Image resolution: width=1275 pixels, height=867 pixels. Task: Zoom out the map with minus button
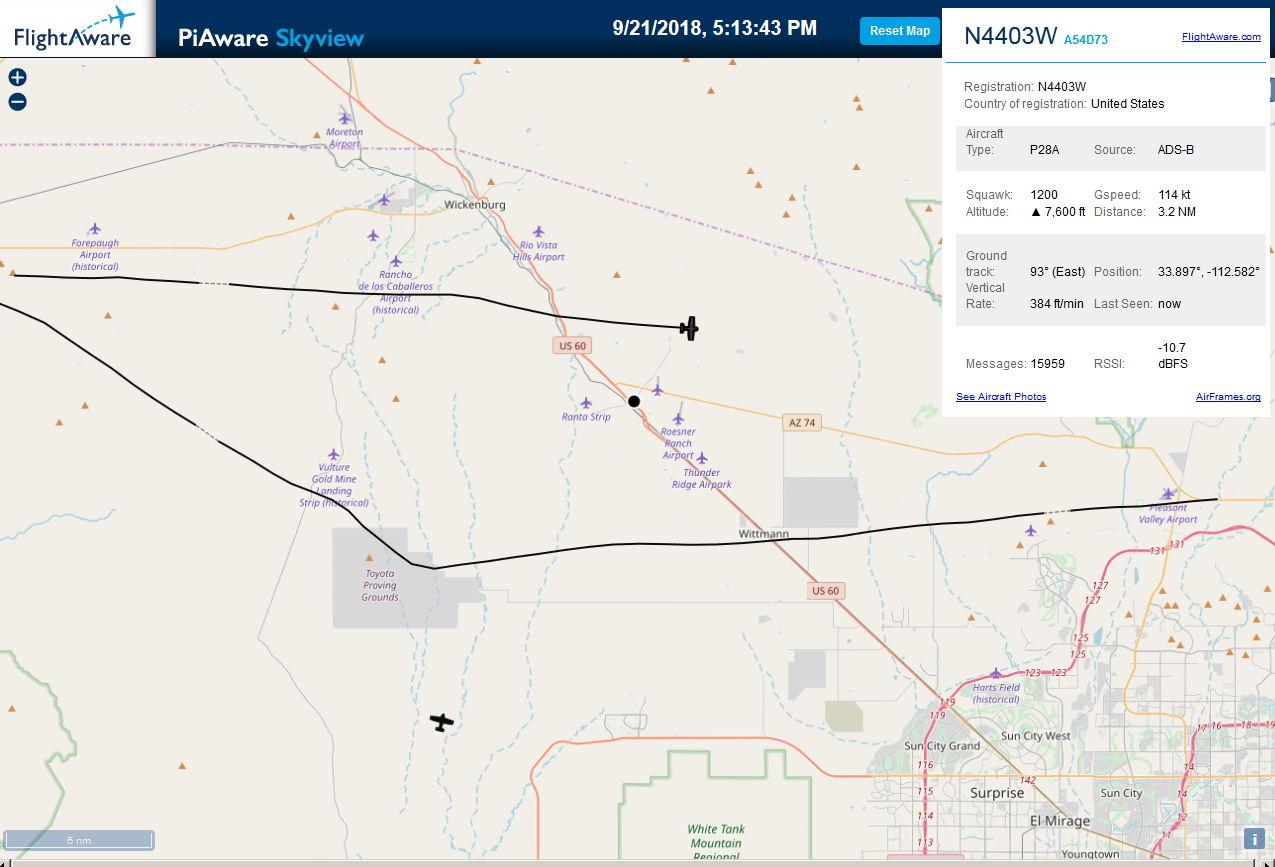point(17,102)
